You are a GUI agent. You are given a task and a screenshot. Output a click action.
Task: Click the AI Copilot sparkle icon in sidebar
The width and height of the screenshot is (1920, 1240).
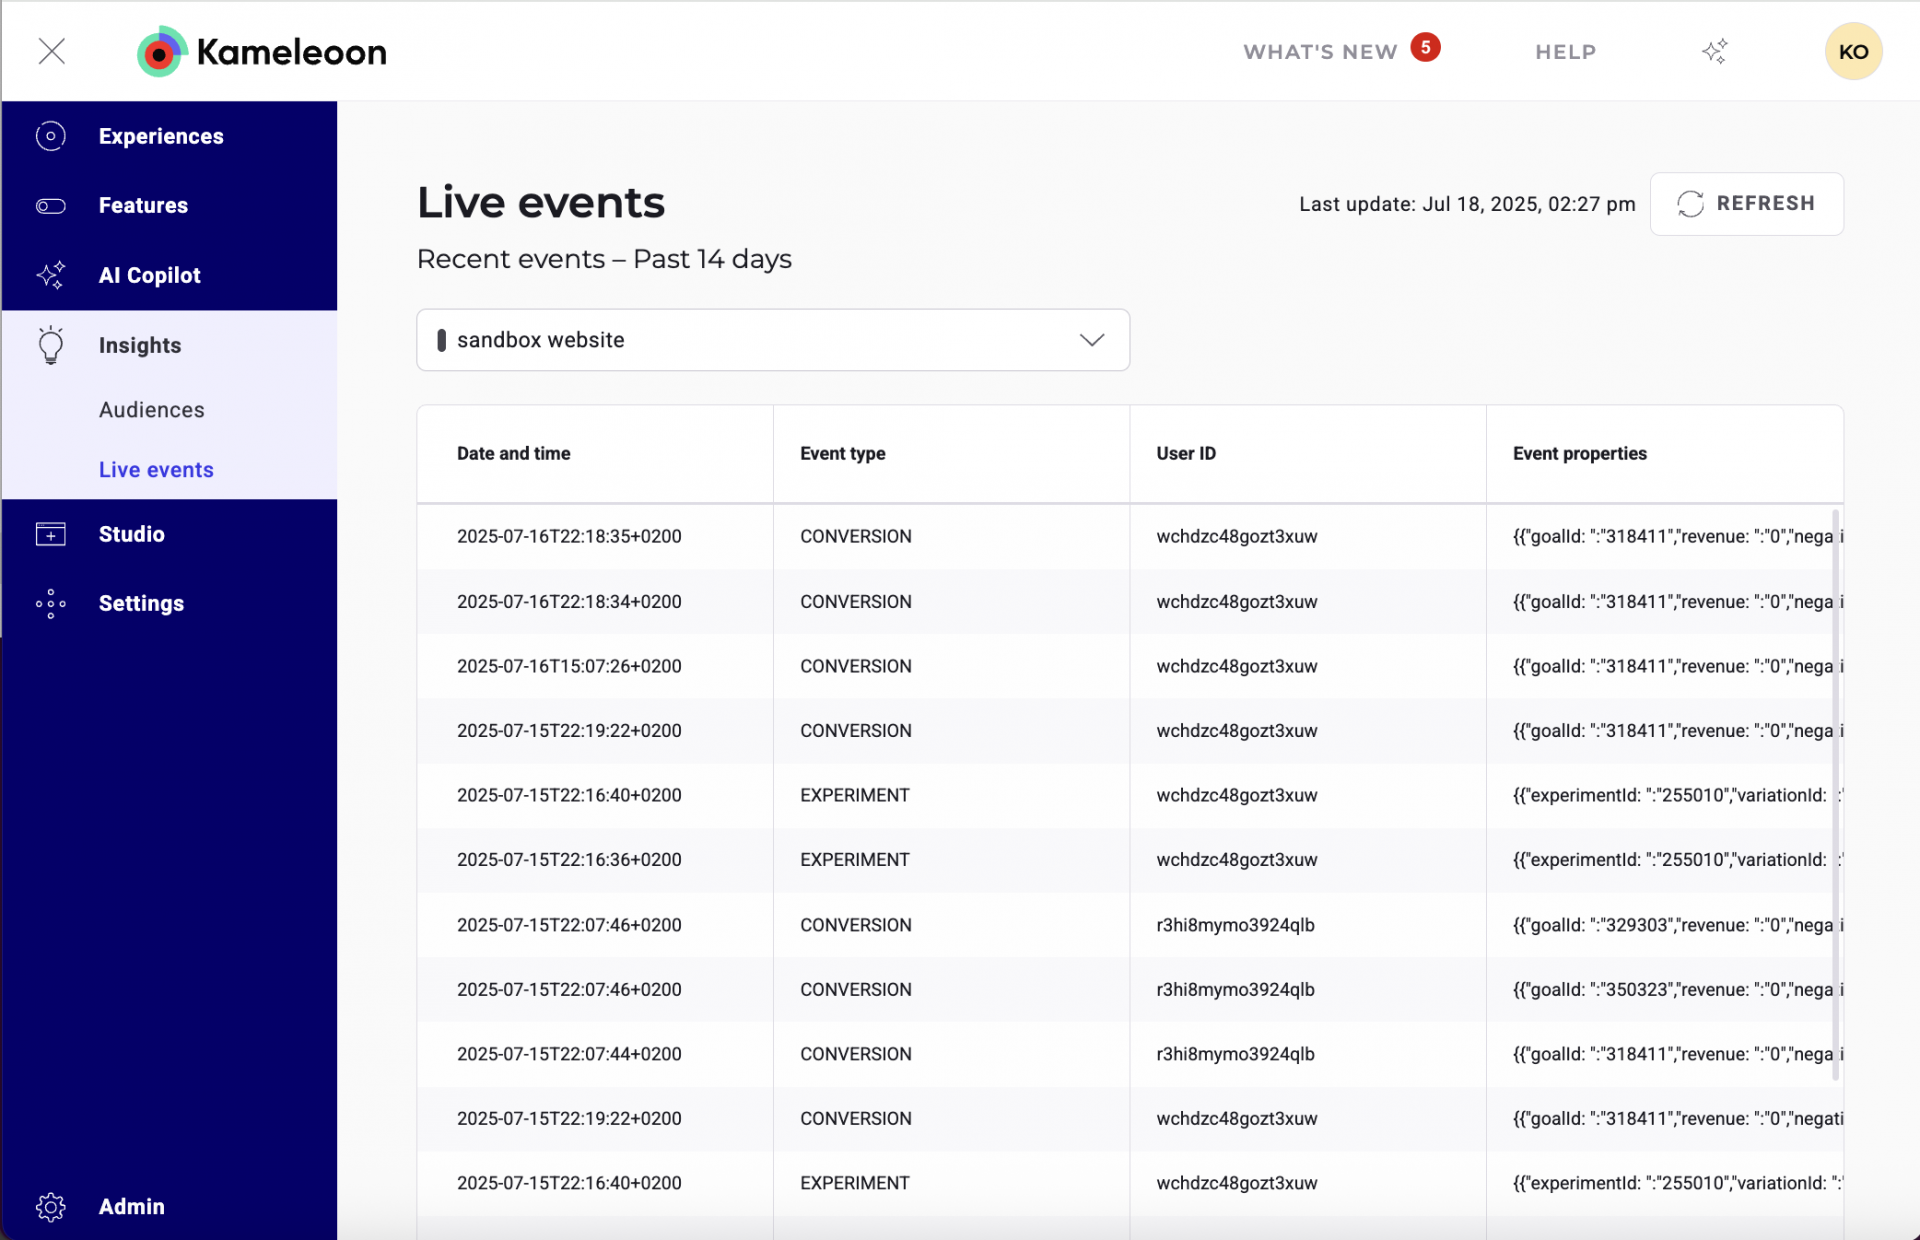(x=51, y=275)
